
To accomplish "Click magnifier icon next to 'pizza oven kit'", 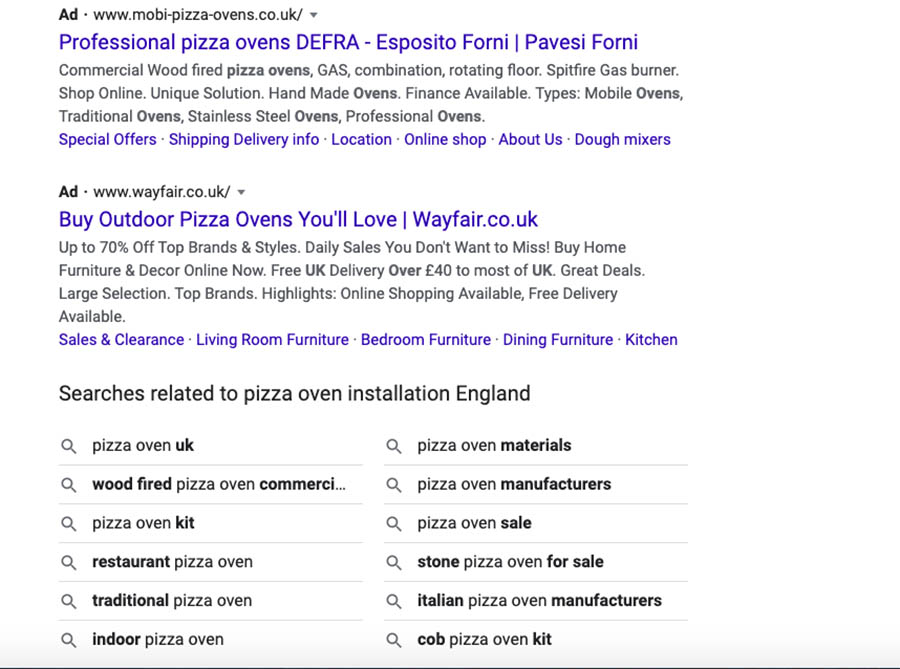I will click(x=68, y=523).
